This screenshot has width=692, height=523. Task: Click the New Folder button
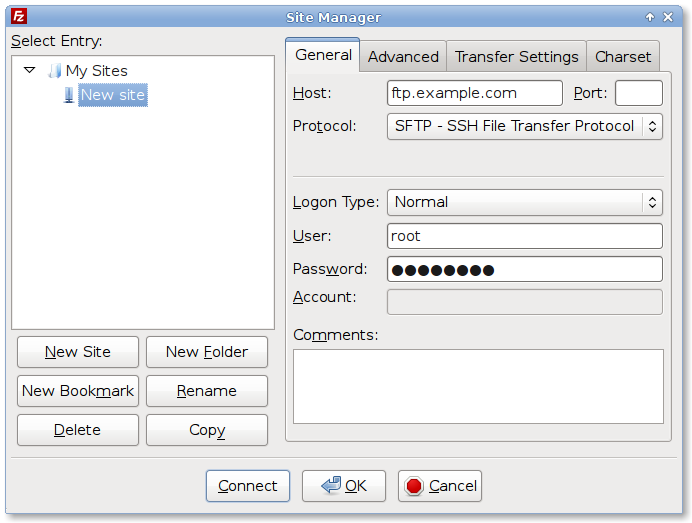(x=207, y=352)
